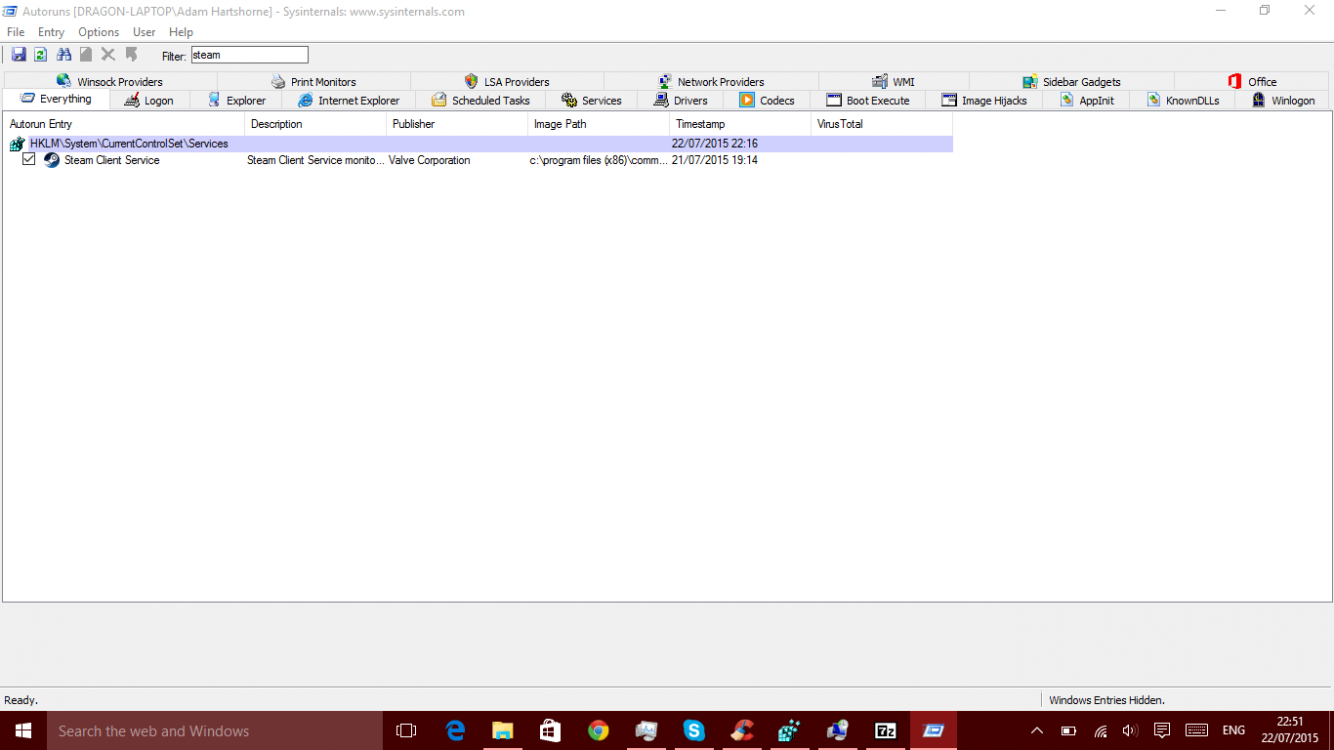The height and width of the screenshot is (750, 1334).
Task: Switch to the Print Monitors tab
Action: coord(314,82)
